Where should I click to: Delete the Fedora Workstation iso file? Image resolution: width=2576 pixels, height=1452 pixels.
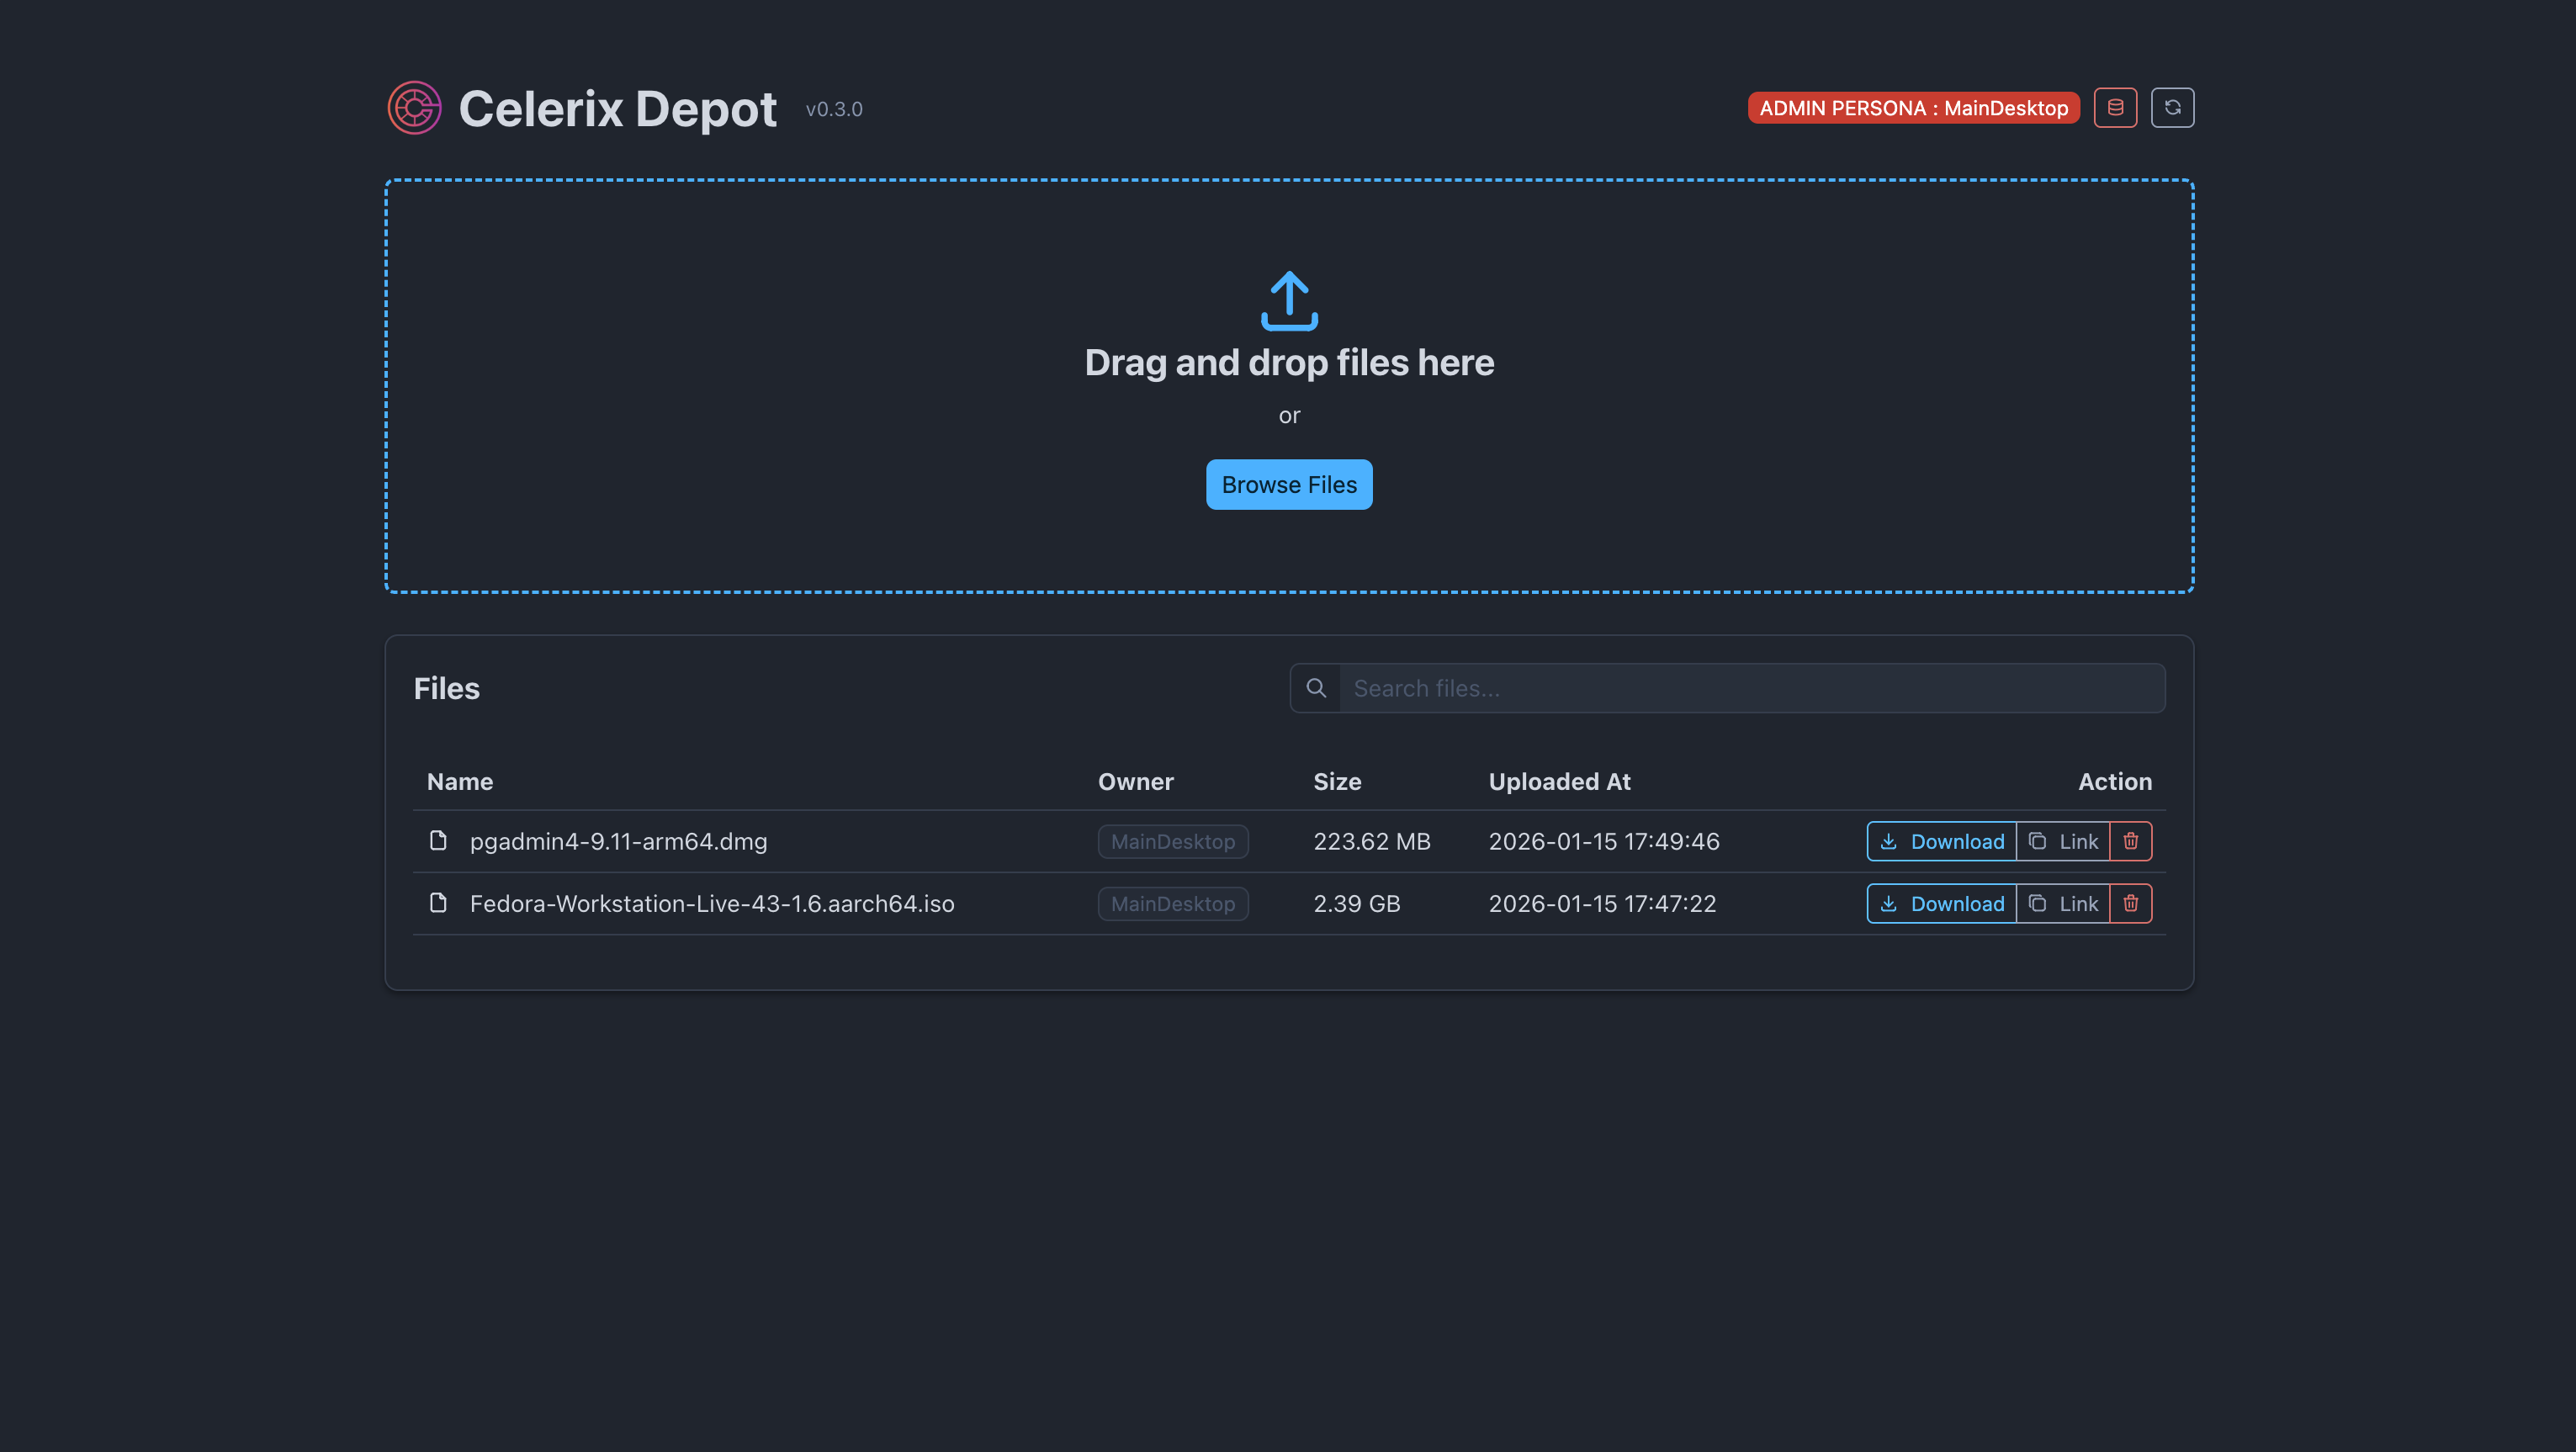[2130, 903]
